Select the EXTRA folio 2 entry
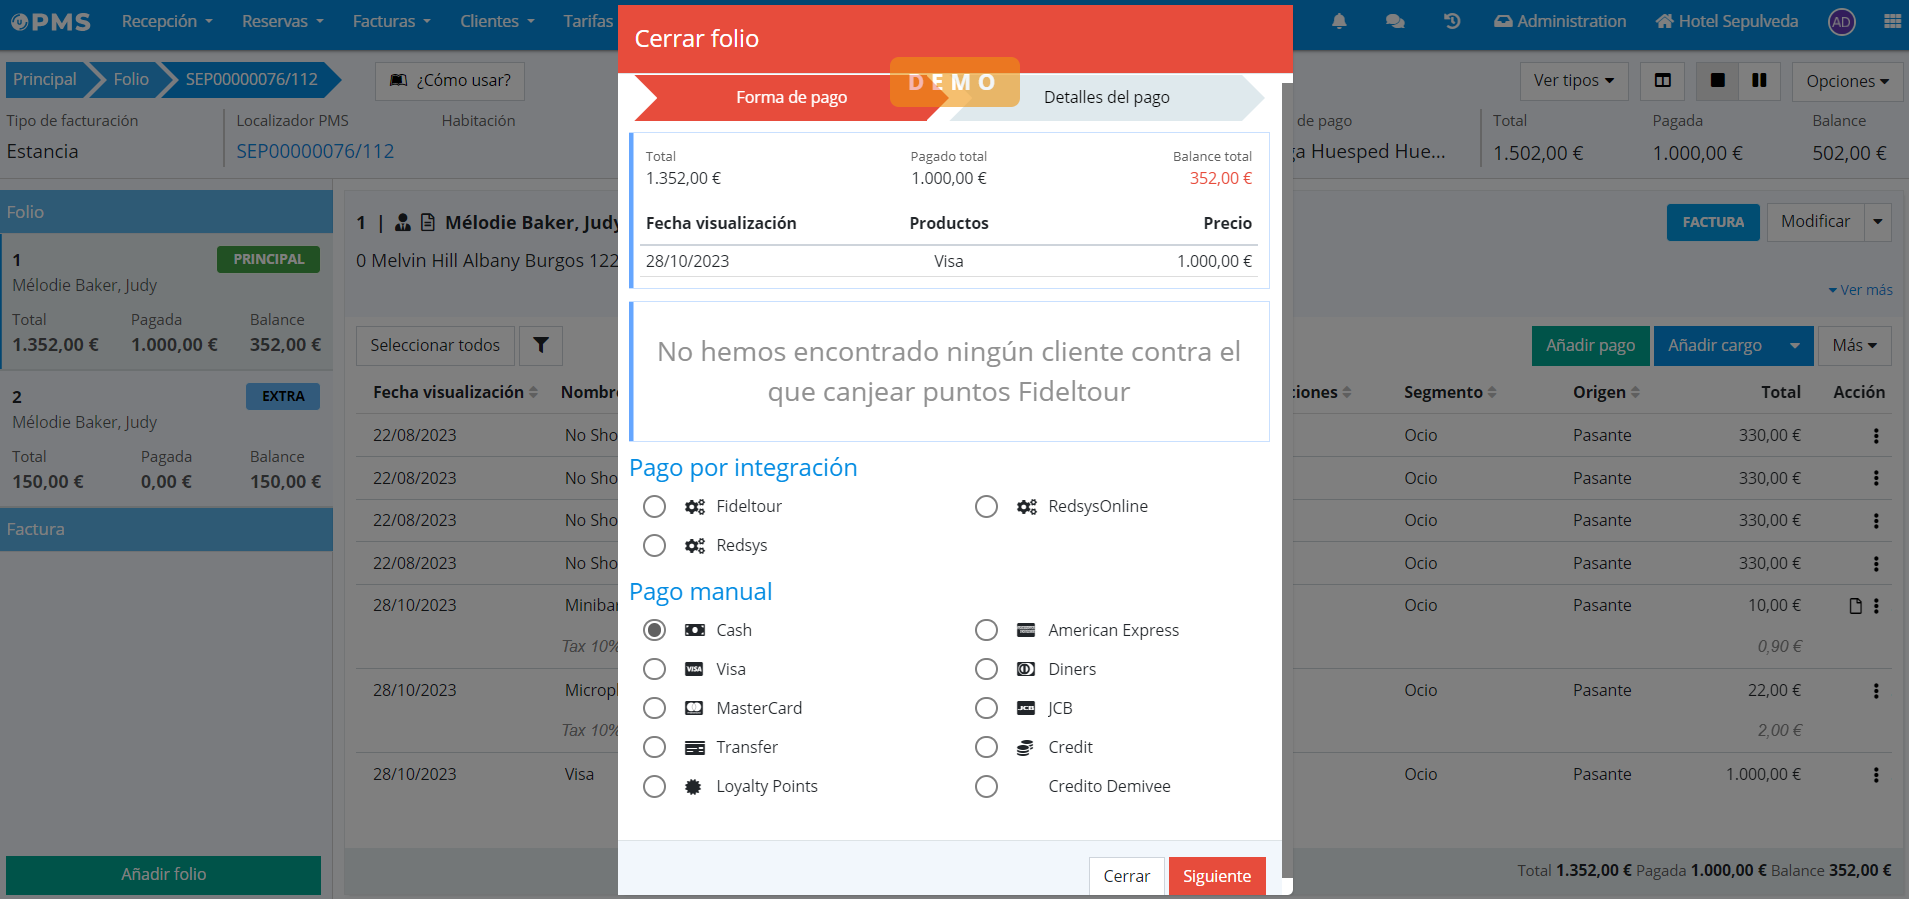The image size is (1909, 899). (x=166, y=438)
